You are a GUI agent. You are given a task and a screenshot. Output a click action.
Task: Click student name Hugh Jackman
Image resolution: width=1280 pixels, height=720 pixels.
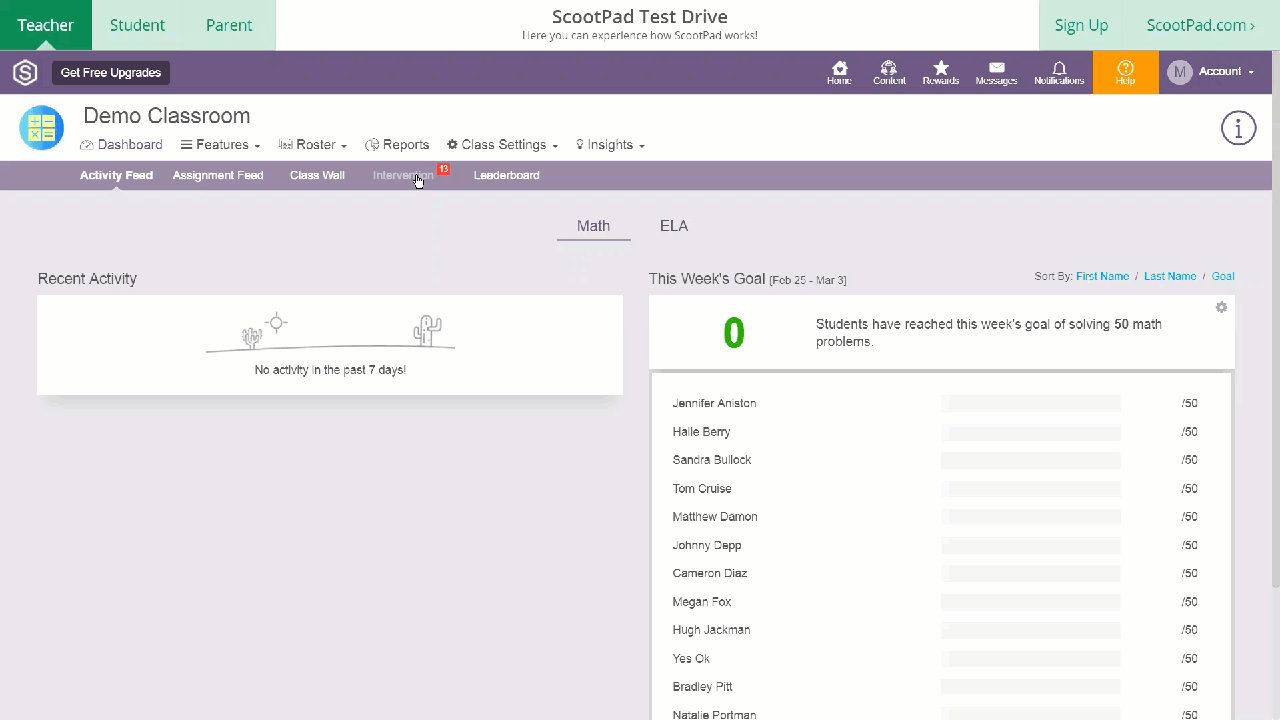point(711,630)
